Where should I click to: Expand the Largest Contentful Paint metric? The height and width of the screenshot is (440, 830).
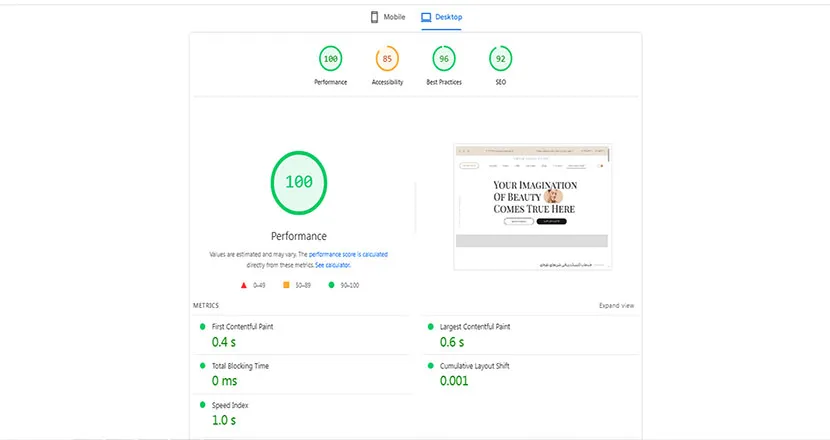[475, 327]
